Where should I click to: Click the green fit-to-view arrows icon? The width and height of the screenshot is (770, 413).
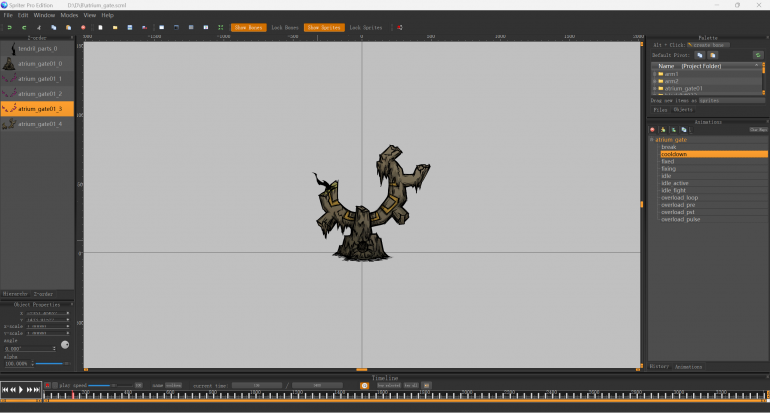coord(220,28)
